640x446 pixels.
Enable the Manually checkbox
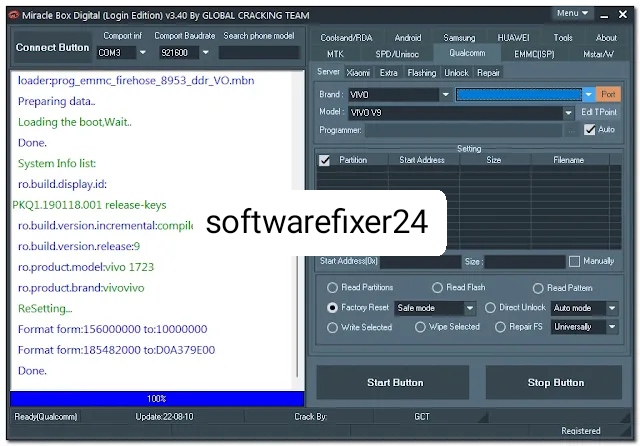(x=574, y=261)
